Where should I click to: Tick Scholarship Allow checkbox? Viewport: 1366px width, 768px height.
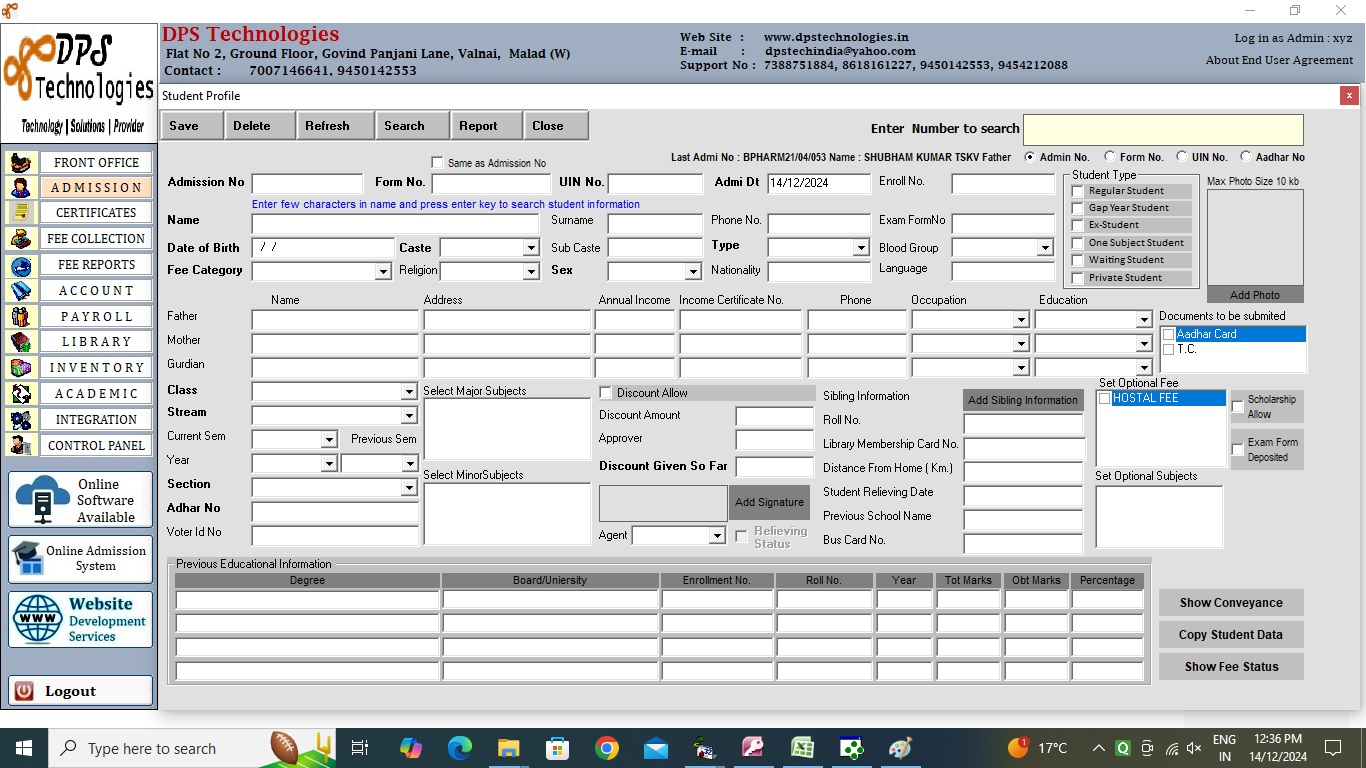(1238, 406)
